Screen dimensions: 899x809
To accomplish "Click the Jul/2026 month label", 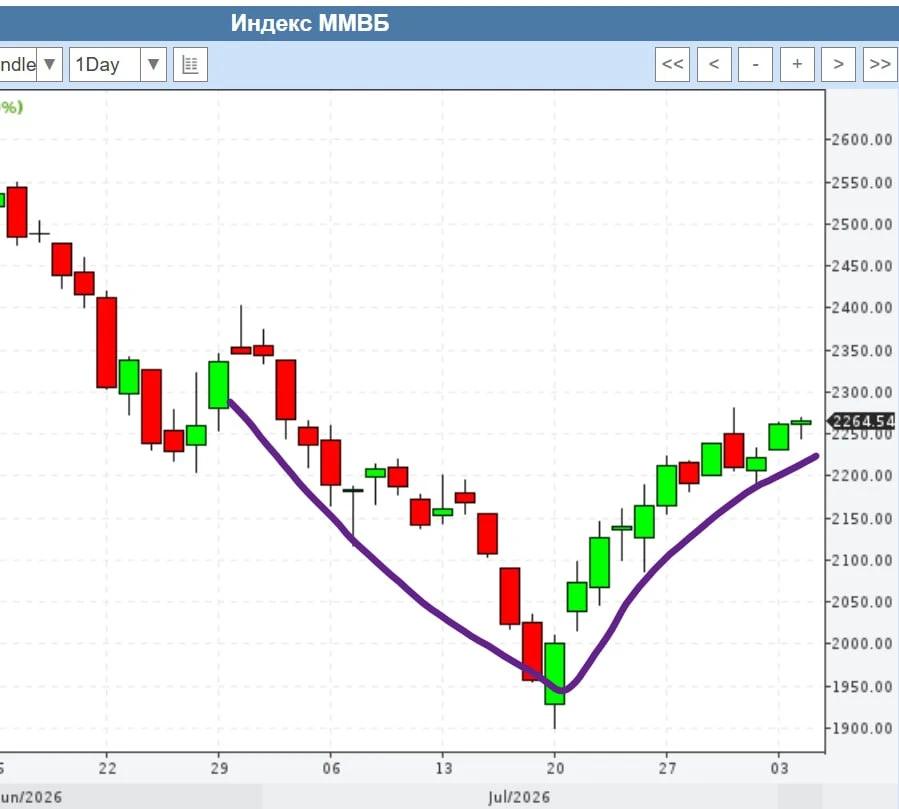I will tap(519, 798).
